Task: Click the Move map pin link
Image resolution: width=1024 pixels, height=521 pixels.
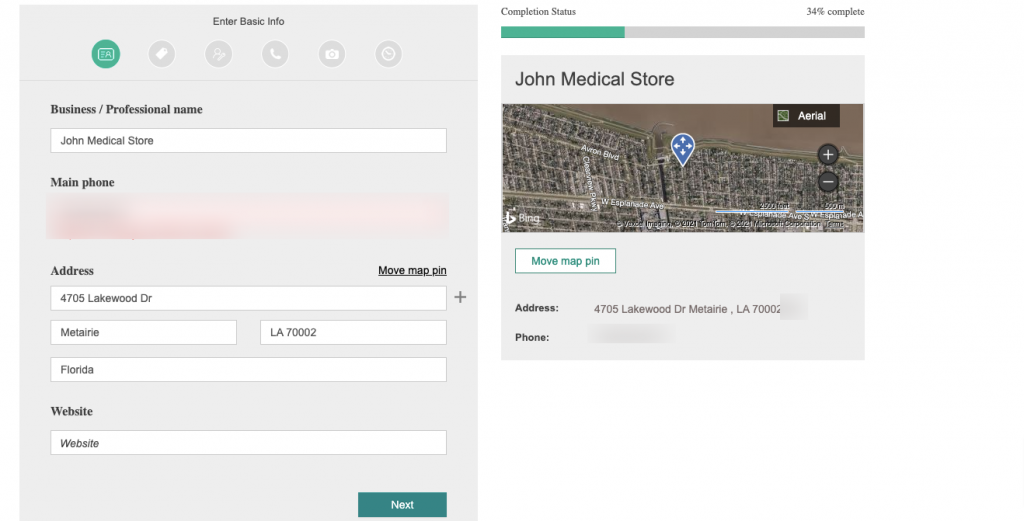Action: click(x=412, y=270)
